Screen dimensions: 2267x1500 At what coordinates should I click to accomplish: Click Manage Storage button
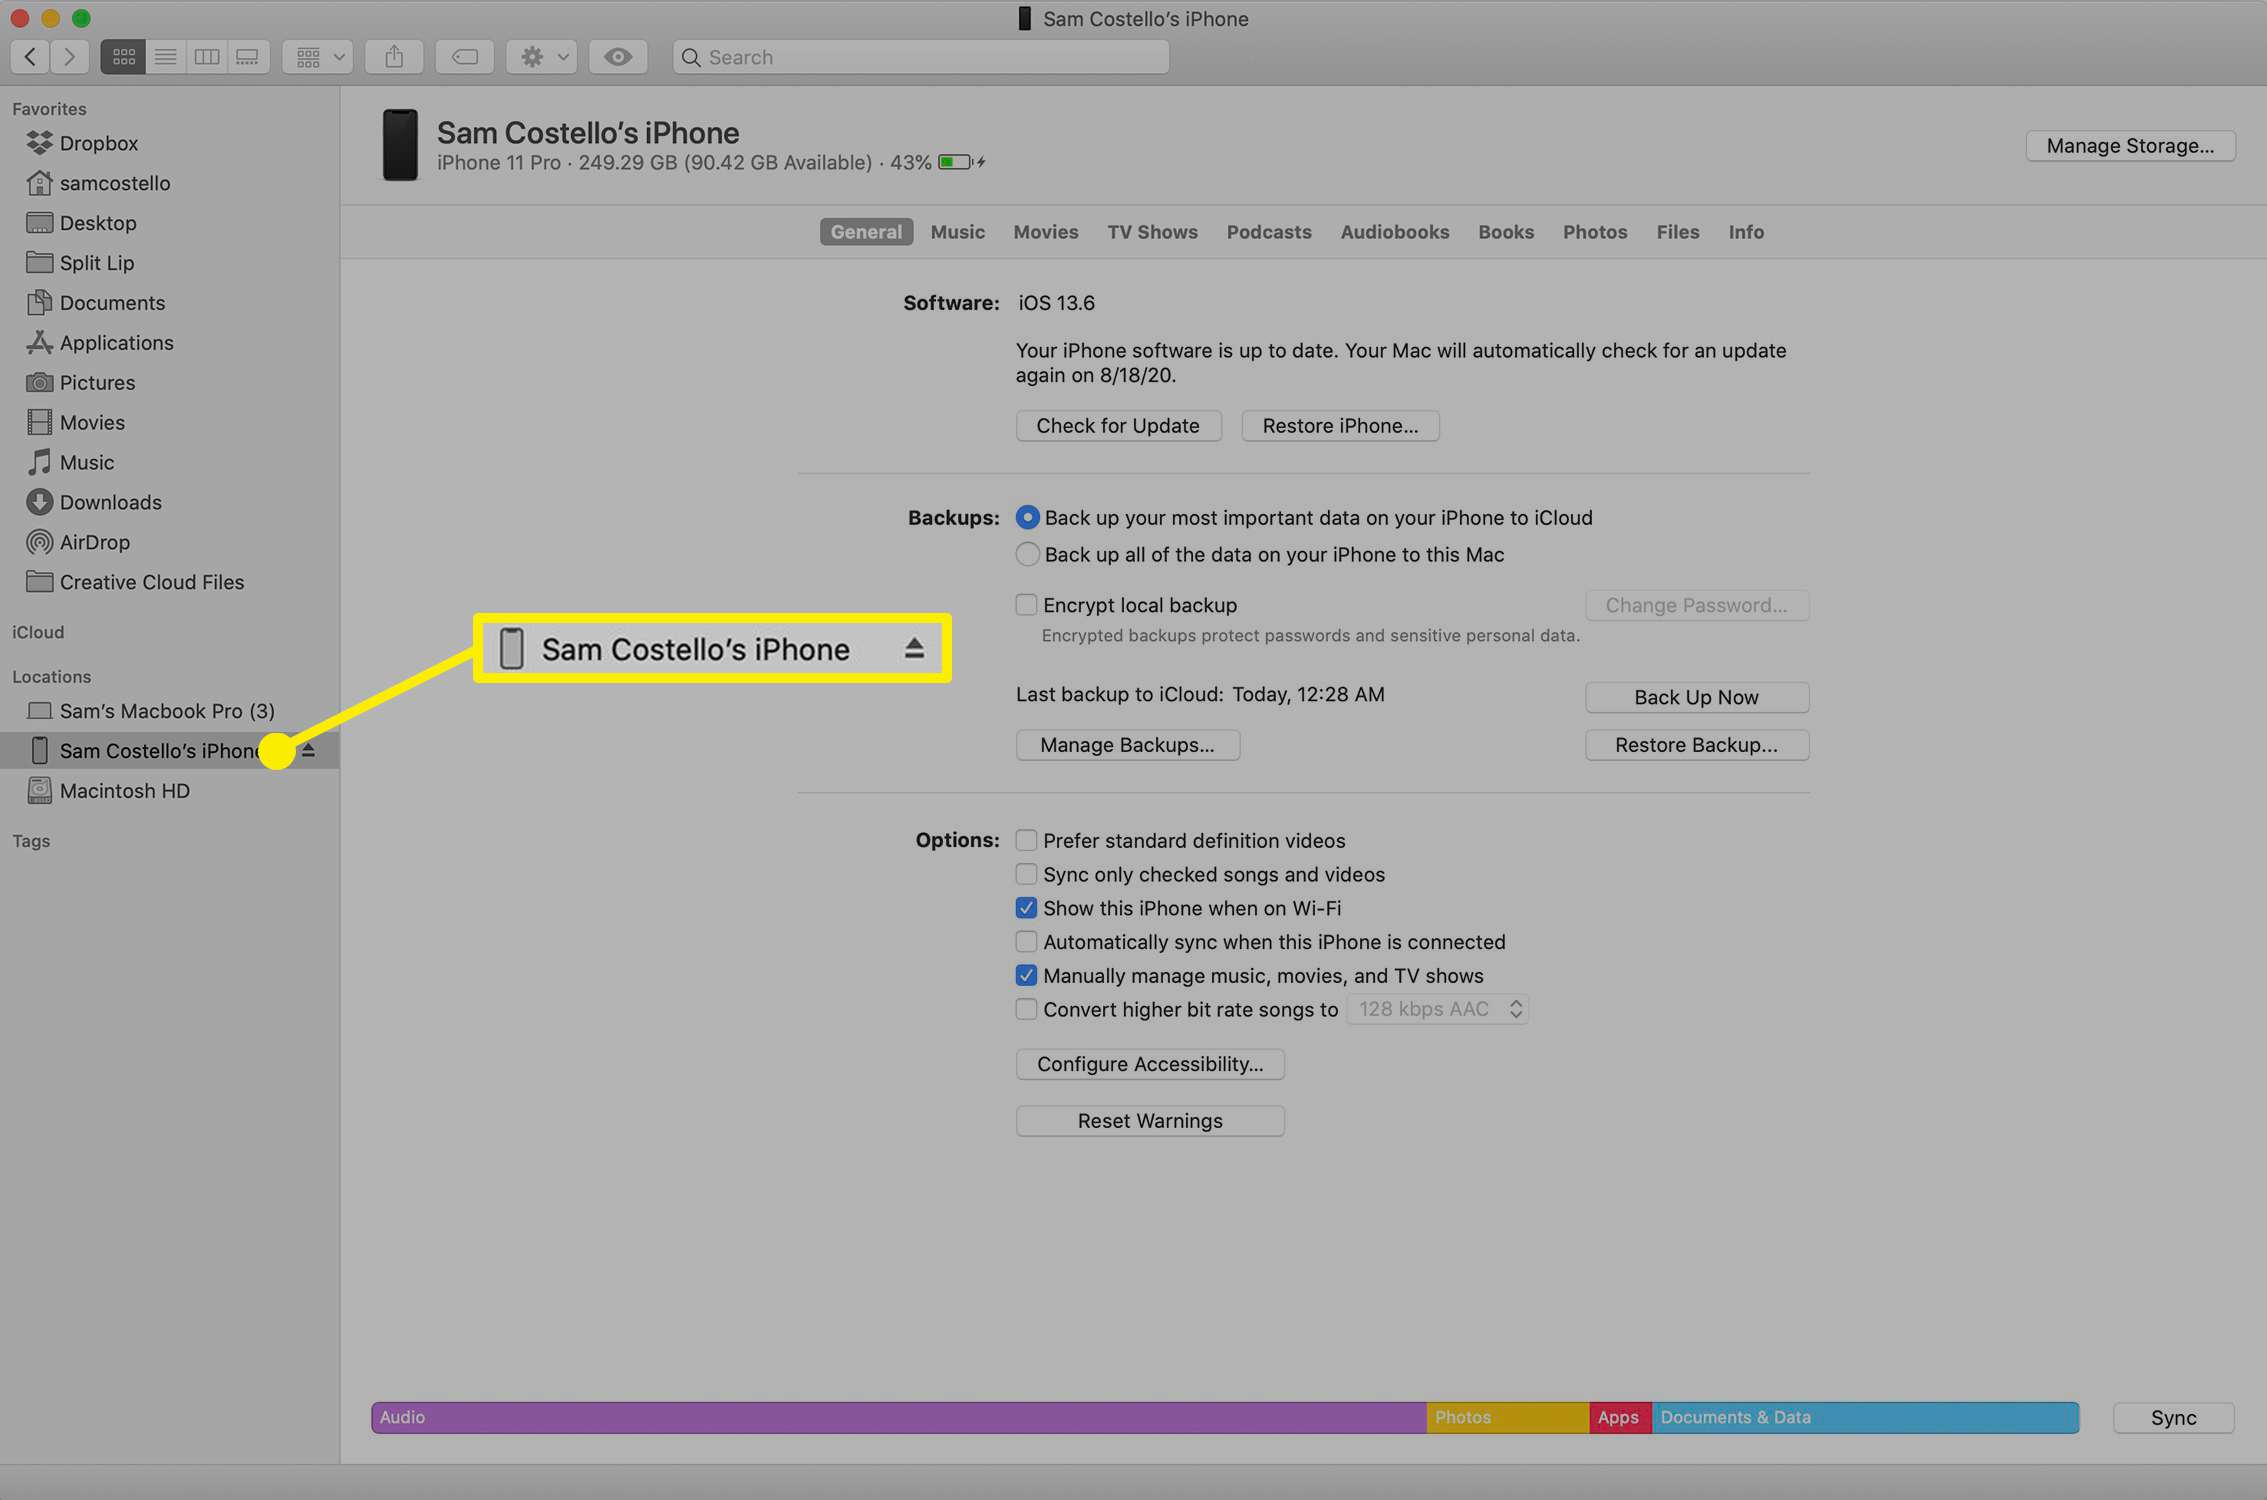(2130, 146)
